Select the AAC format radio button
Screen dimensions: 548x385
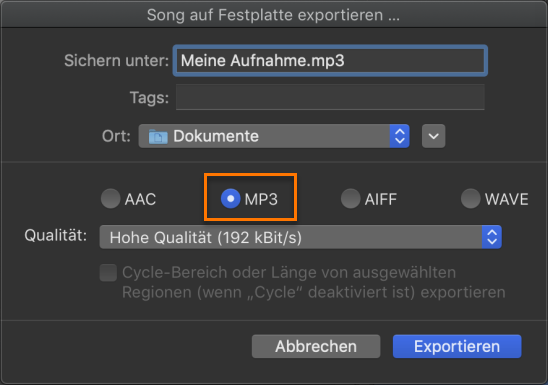click(x=110, y=198)
